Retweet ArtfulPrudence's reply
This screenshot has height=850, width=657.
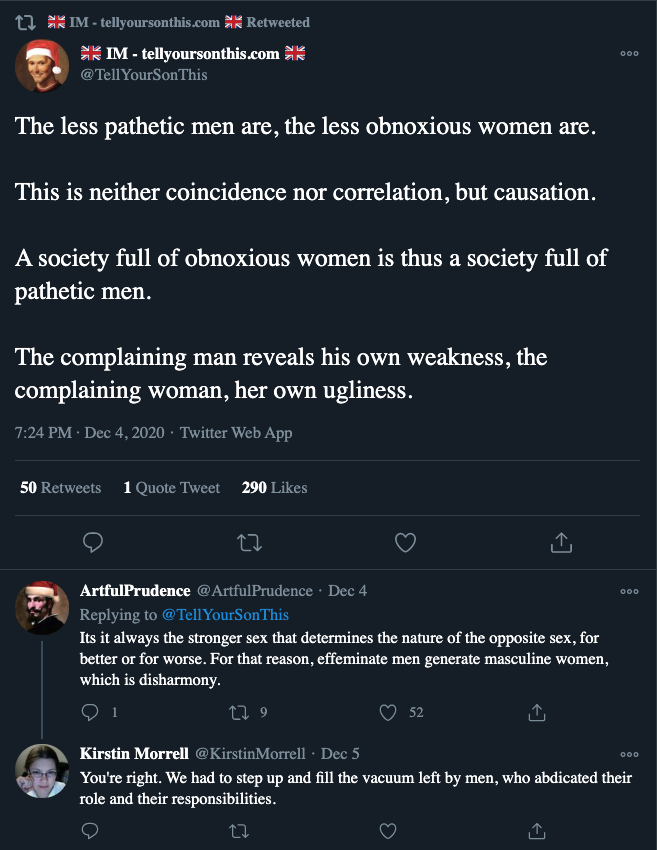[239, 712]
